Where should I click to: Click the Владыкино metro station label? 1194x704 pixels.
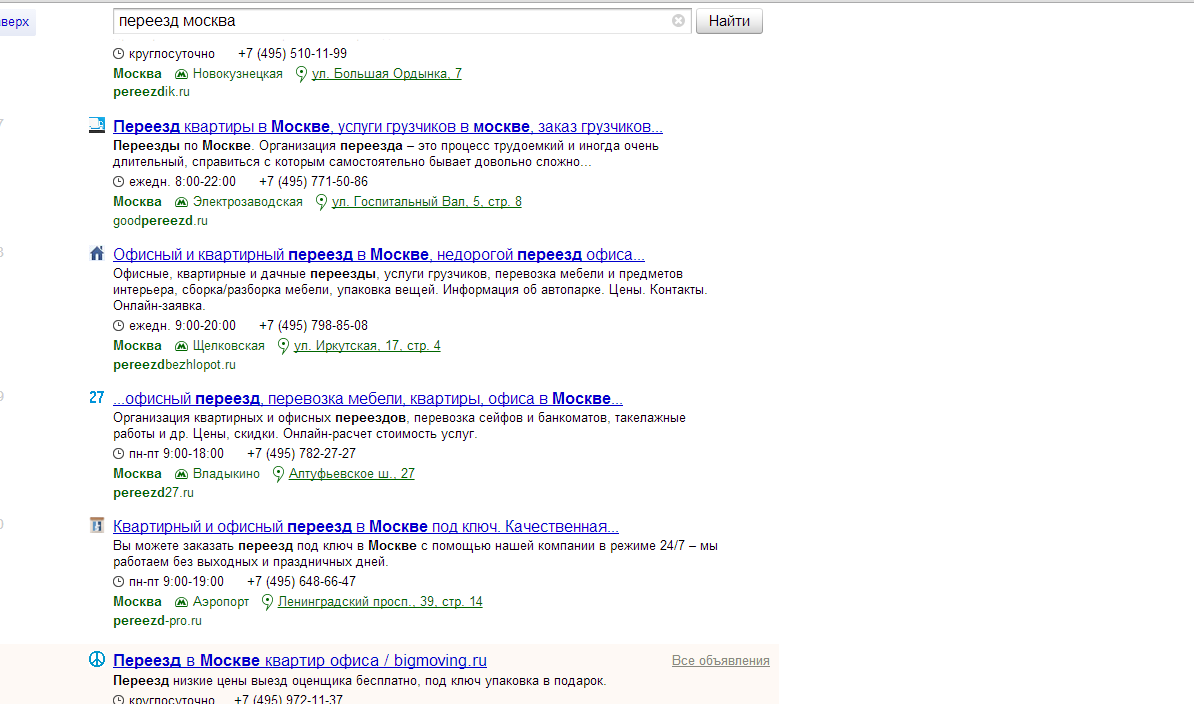(x=226, y=473)
